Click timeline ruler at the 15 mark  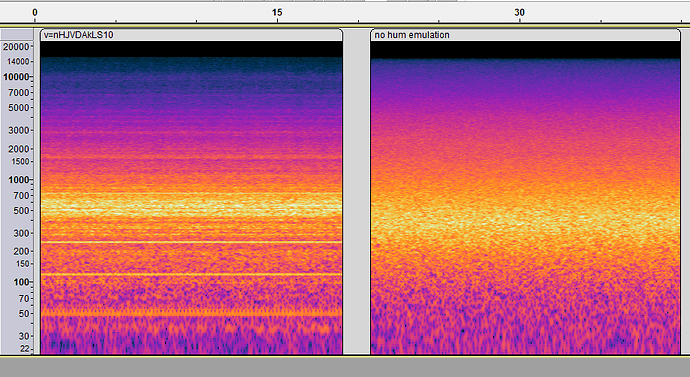[x=277, y=13]
